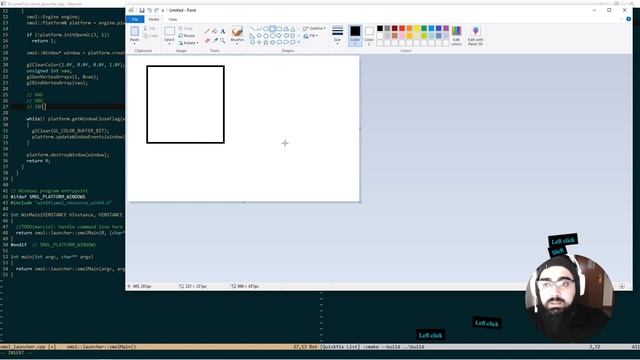The image size is (640, 360).
Task: Switch to the Home ribbon tab
Action: pyautogui.click(x=154, y=19)
